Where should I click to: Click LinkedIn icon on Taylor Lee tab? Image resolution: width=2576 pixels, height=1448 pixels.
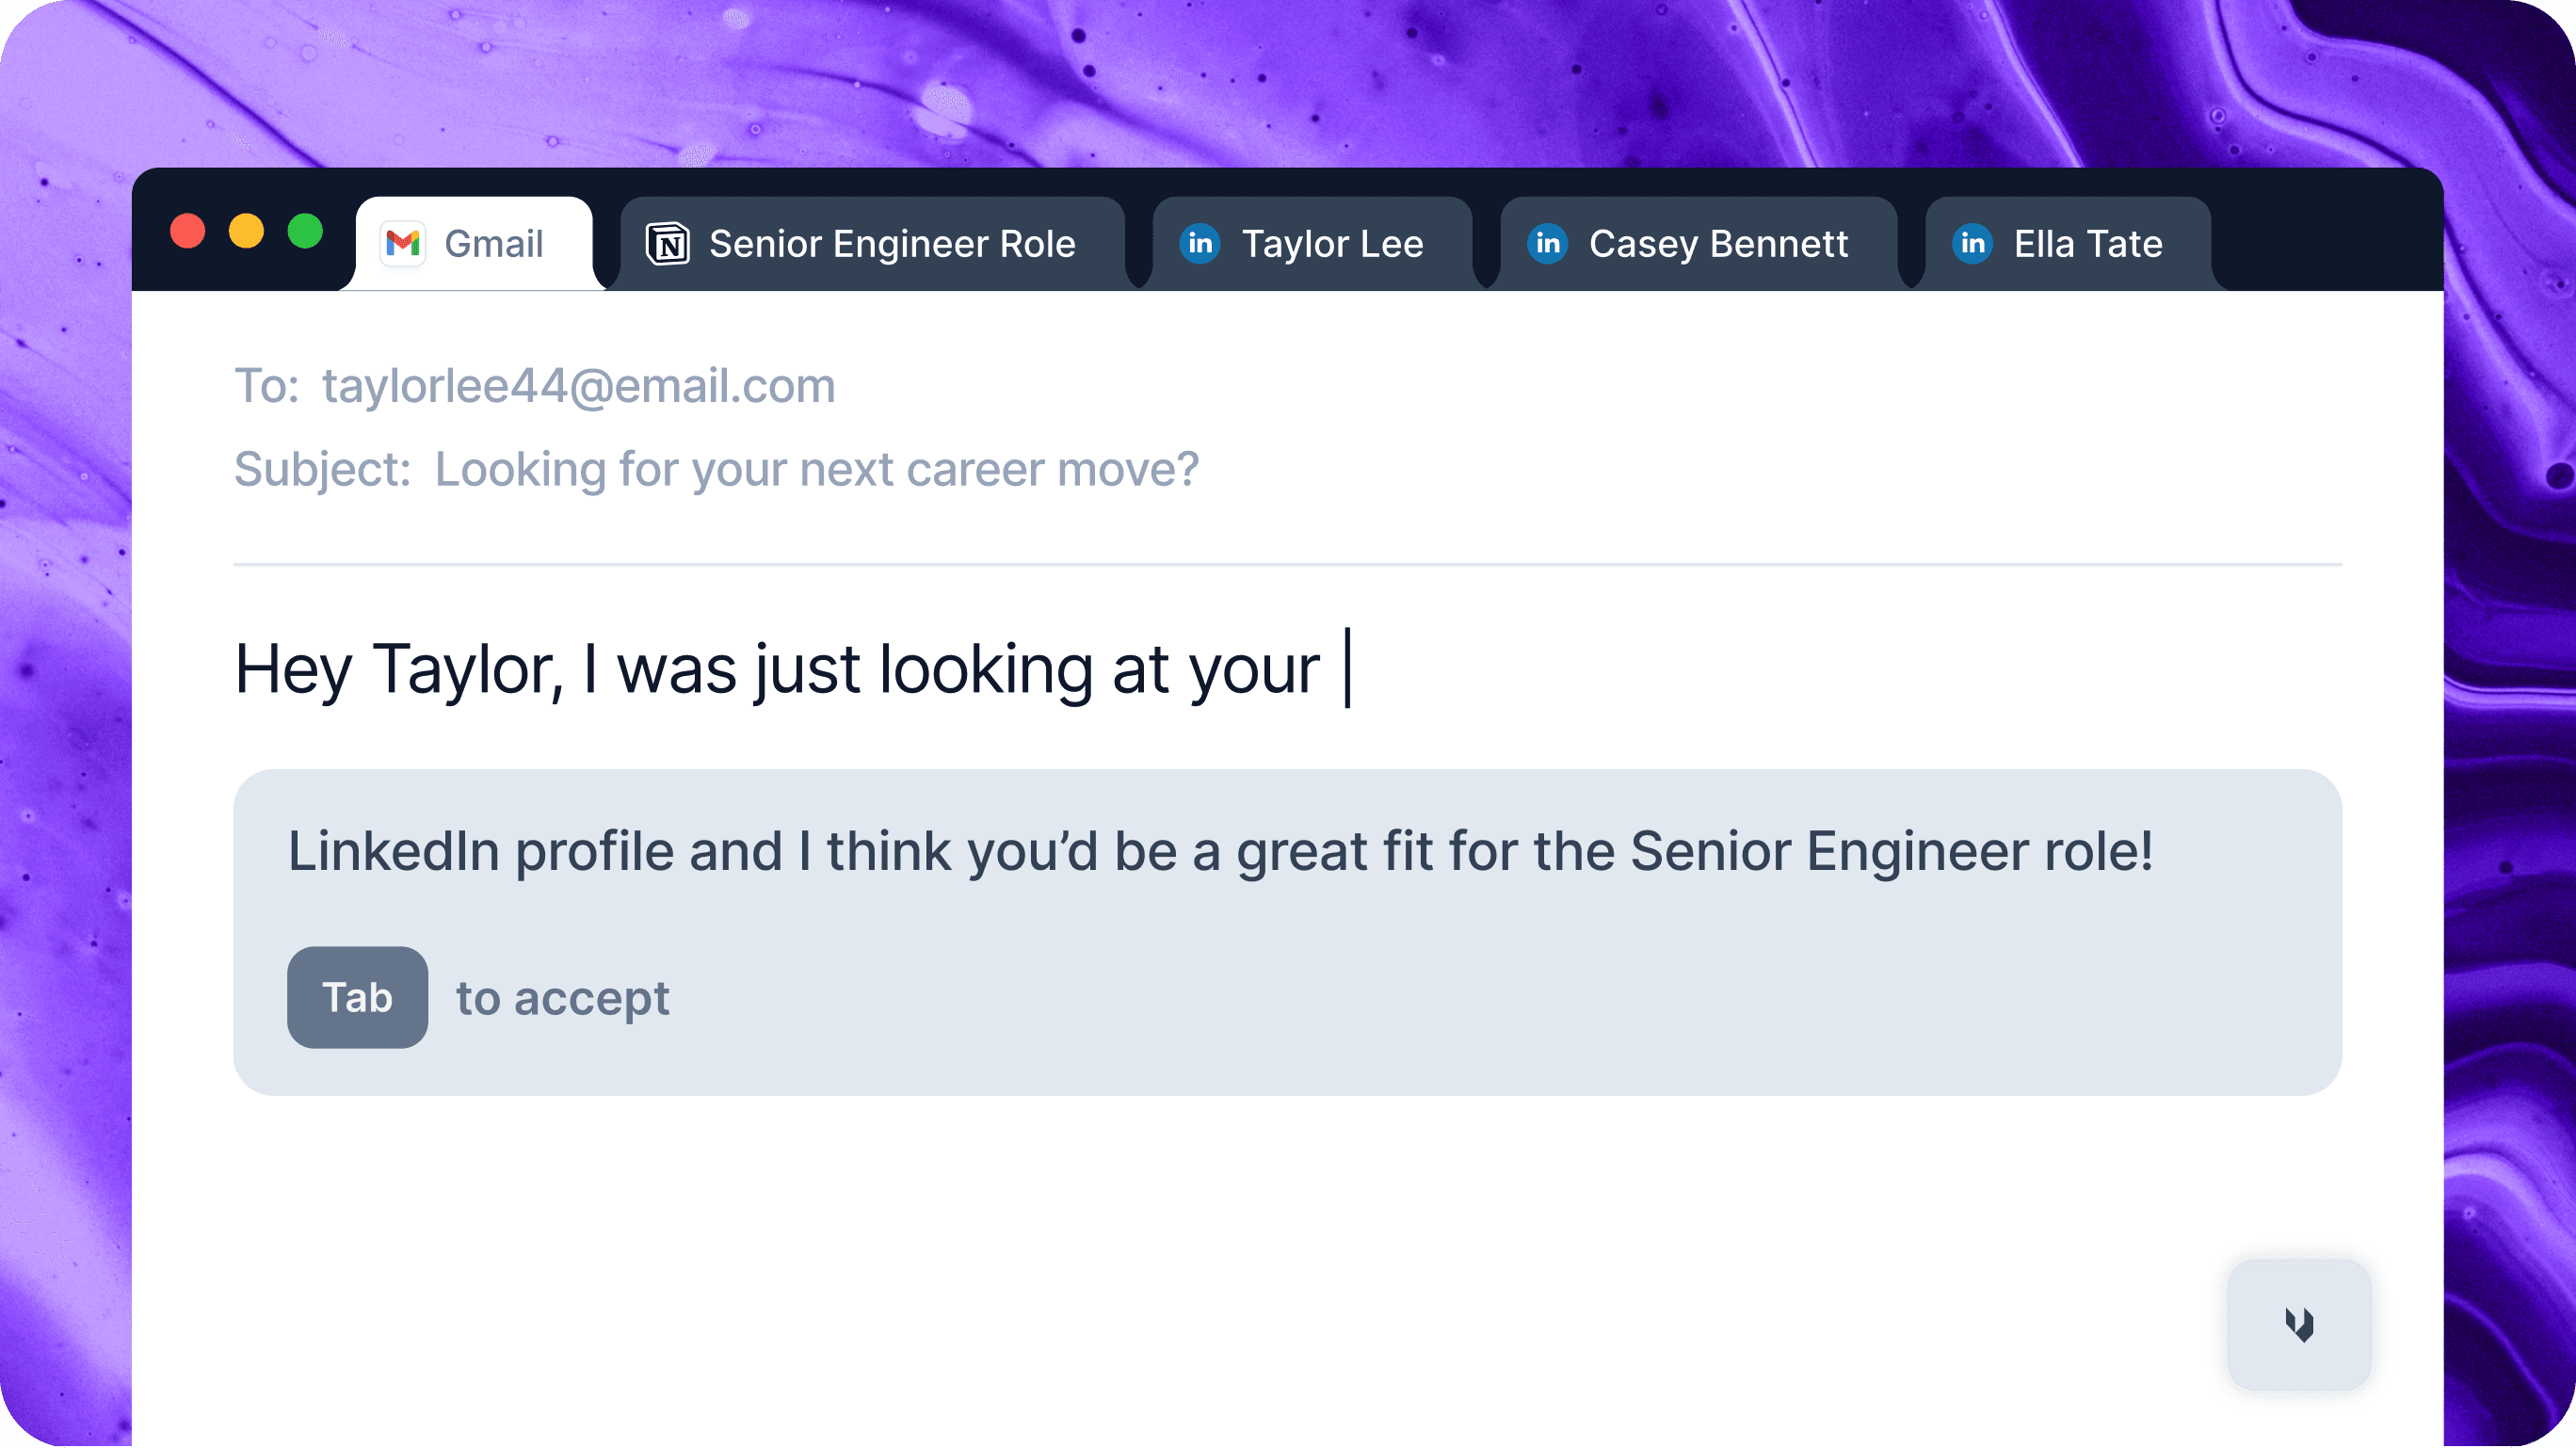coord(1200,243)
